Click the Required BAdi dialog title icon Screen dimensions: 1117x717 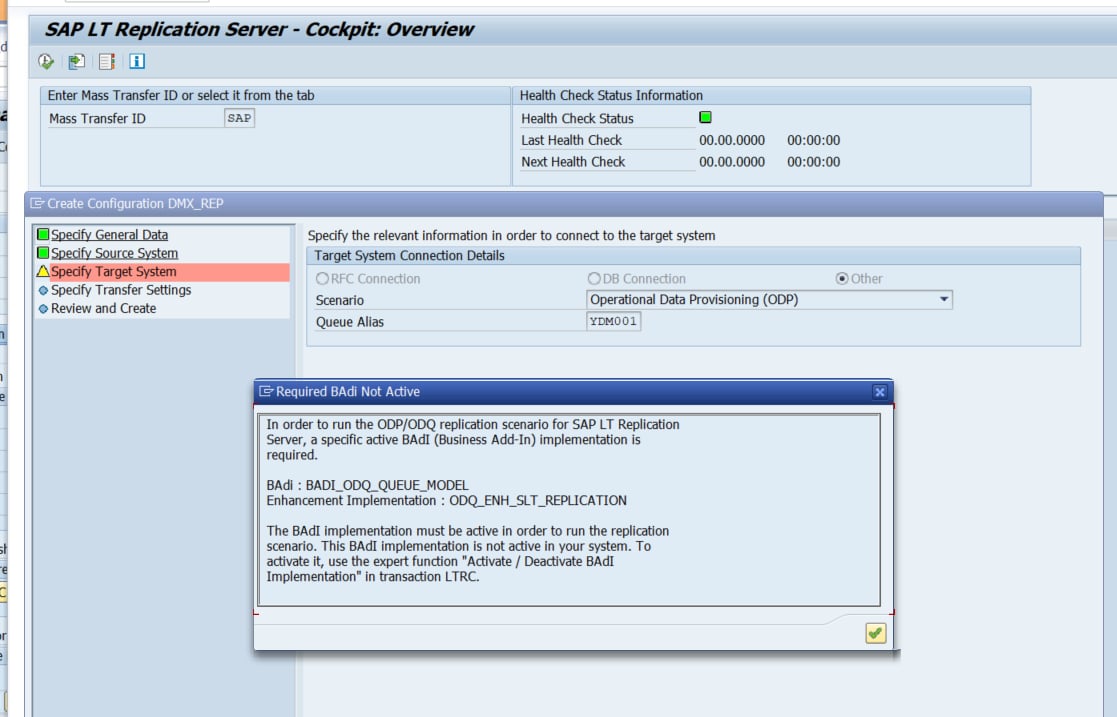[266, 391]
